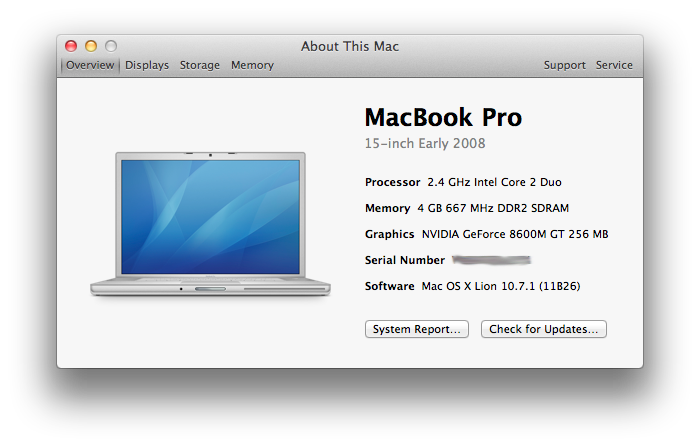This screenshot has height=447, width=700.
Task: Open the Displays tab
Action: tap(147, 65)
